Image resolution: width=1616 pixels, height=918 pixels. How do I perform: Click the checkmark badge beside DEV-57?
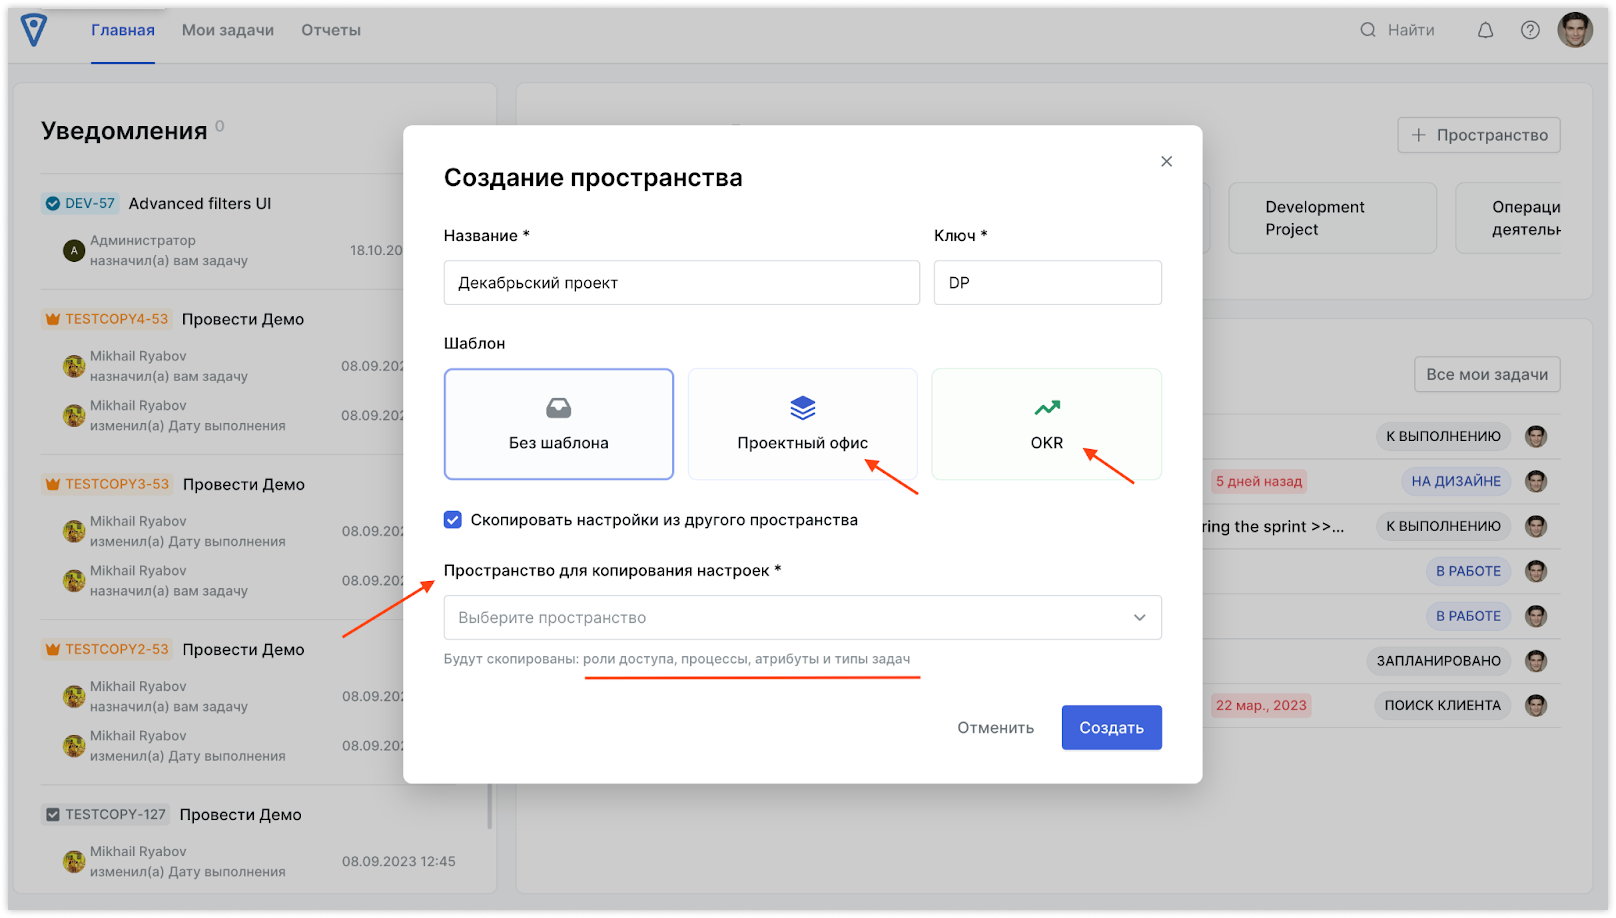(x=53, y=202)
